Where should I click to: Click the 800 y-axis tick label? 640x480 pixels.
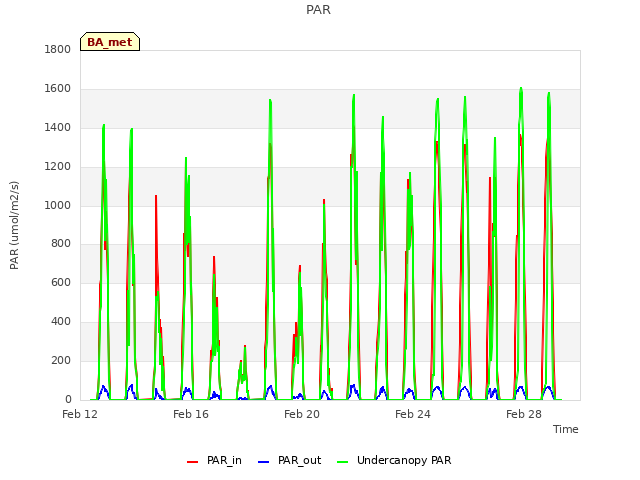coord(61,244)
